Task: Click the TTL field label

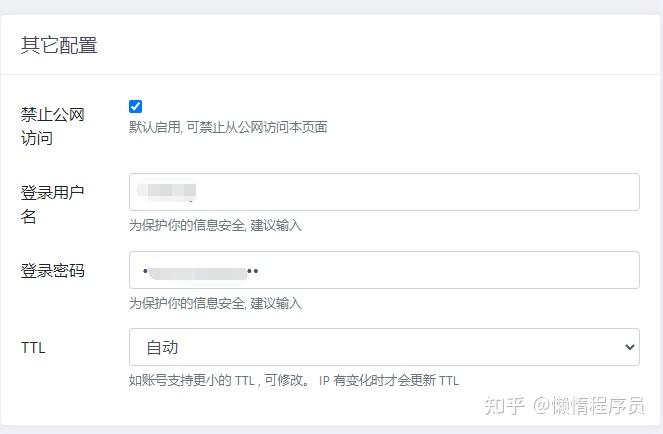Action: click(x=33, y=348)
